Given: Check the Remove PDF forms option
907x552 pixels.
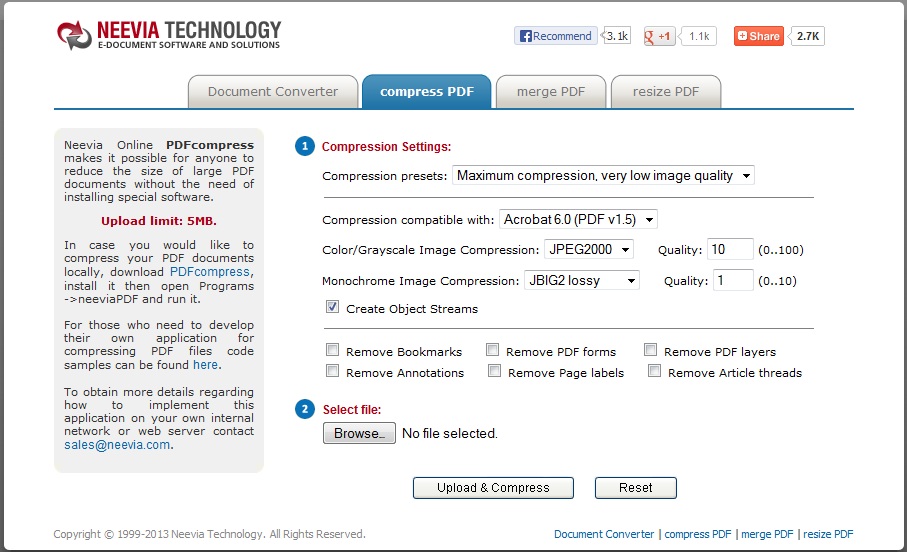Looking at the screenshot, I should pyautogui.click(x=492, y=349).
